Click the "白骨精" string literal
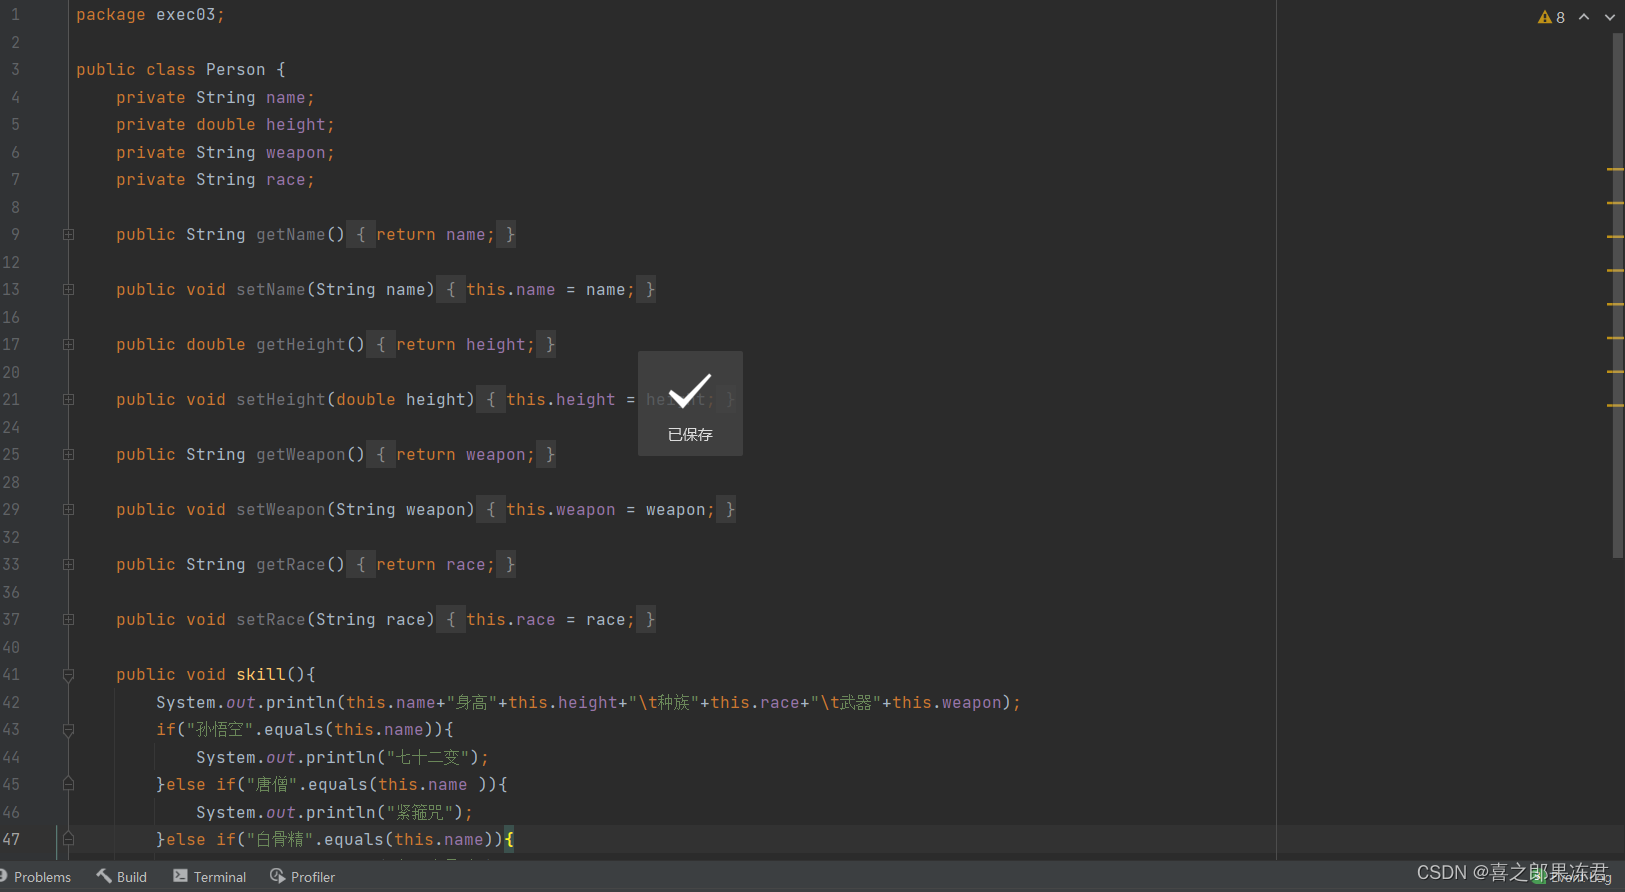This screenshot has width=1625, height=892. pos(280,840)
